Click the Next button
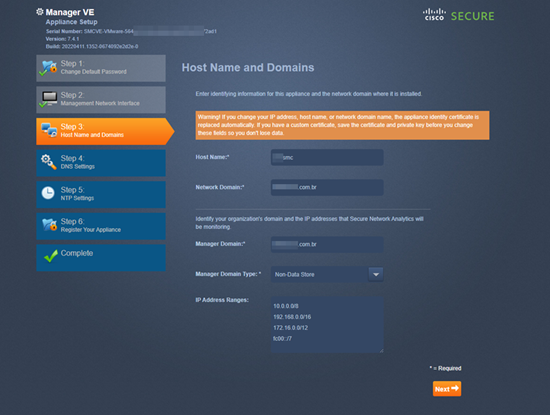 447,389
